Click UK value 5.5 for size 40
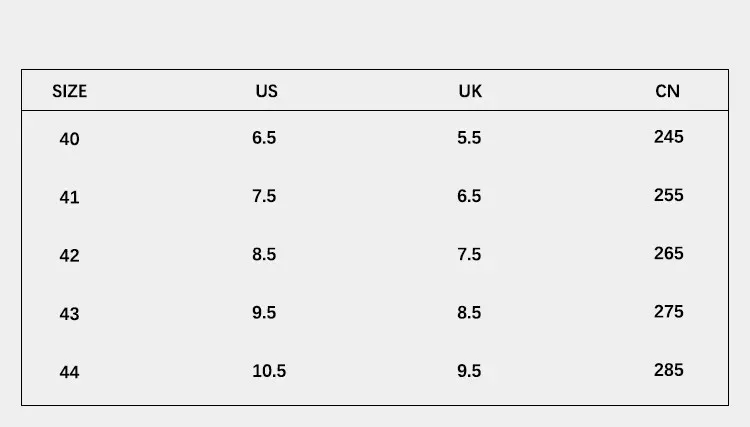The image size is (750, 427). tap(469, 138)
